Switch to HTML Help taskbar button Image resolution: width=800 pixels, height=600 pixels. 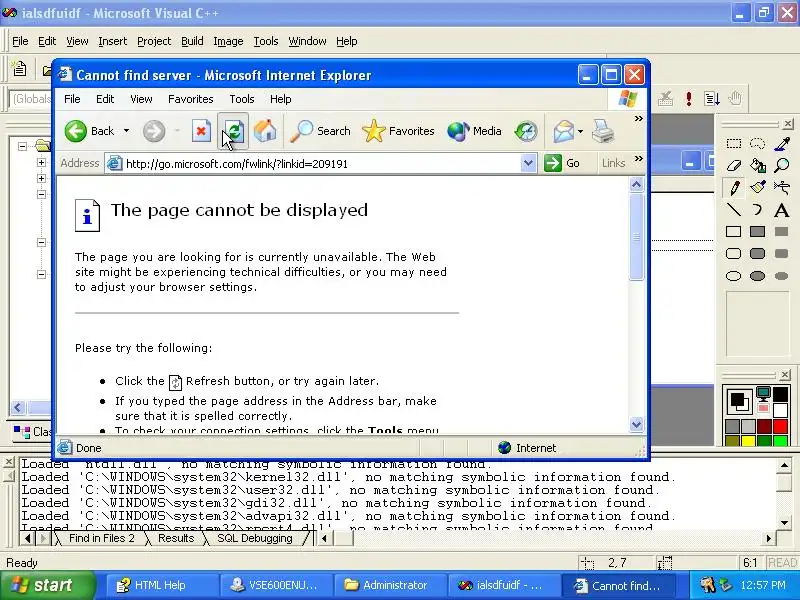click(x=162, y=585)
